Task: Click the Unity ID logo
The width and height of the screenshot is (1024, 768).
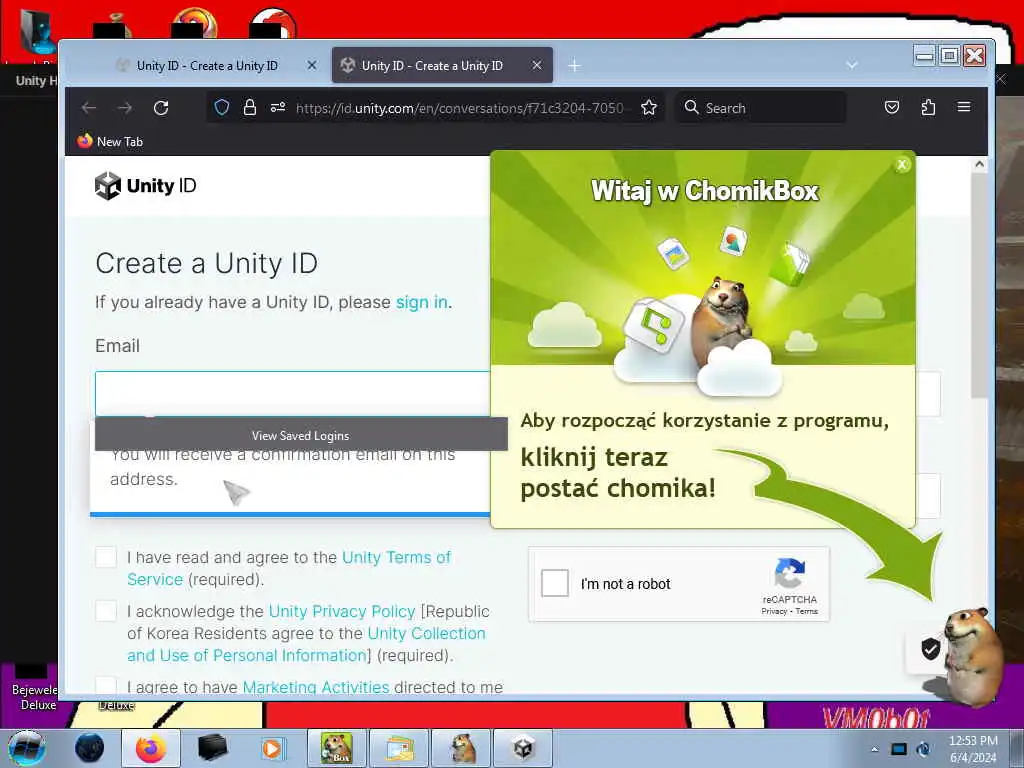Action: click(145, 185)
